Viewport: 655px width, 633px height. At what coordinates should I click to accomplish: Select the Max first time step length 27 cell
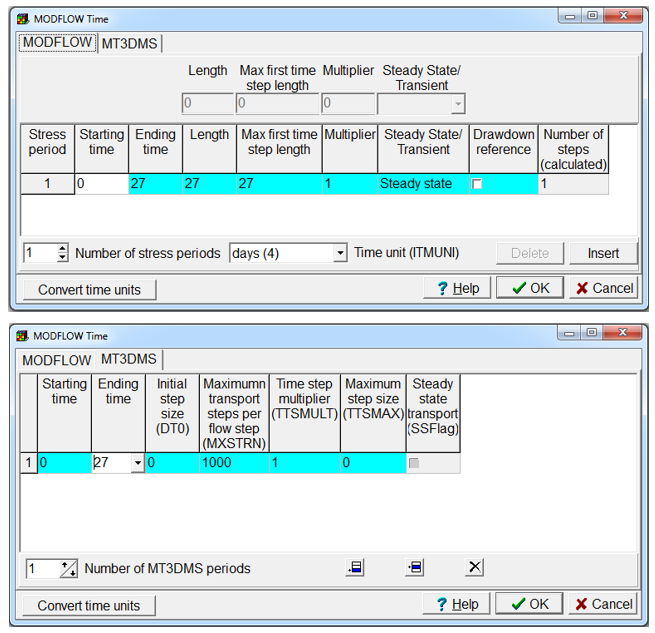(279, 184)
